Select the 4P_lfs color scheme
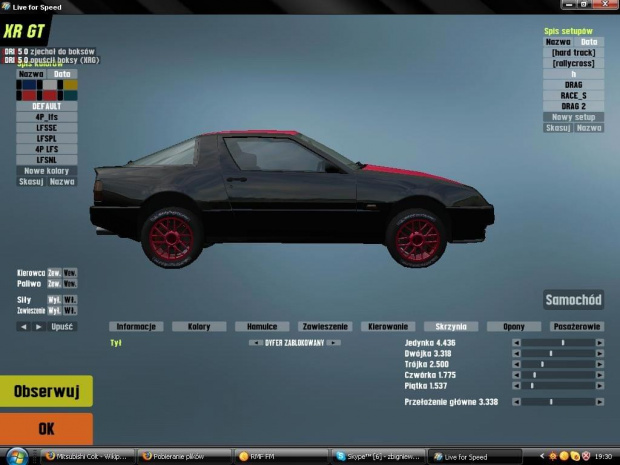The height and width of the screenshot is (465, 620). tap(47, 117)
